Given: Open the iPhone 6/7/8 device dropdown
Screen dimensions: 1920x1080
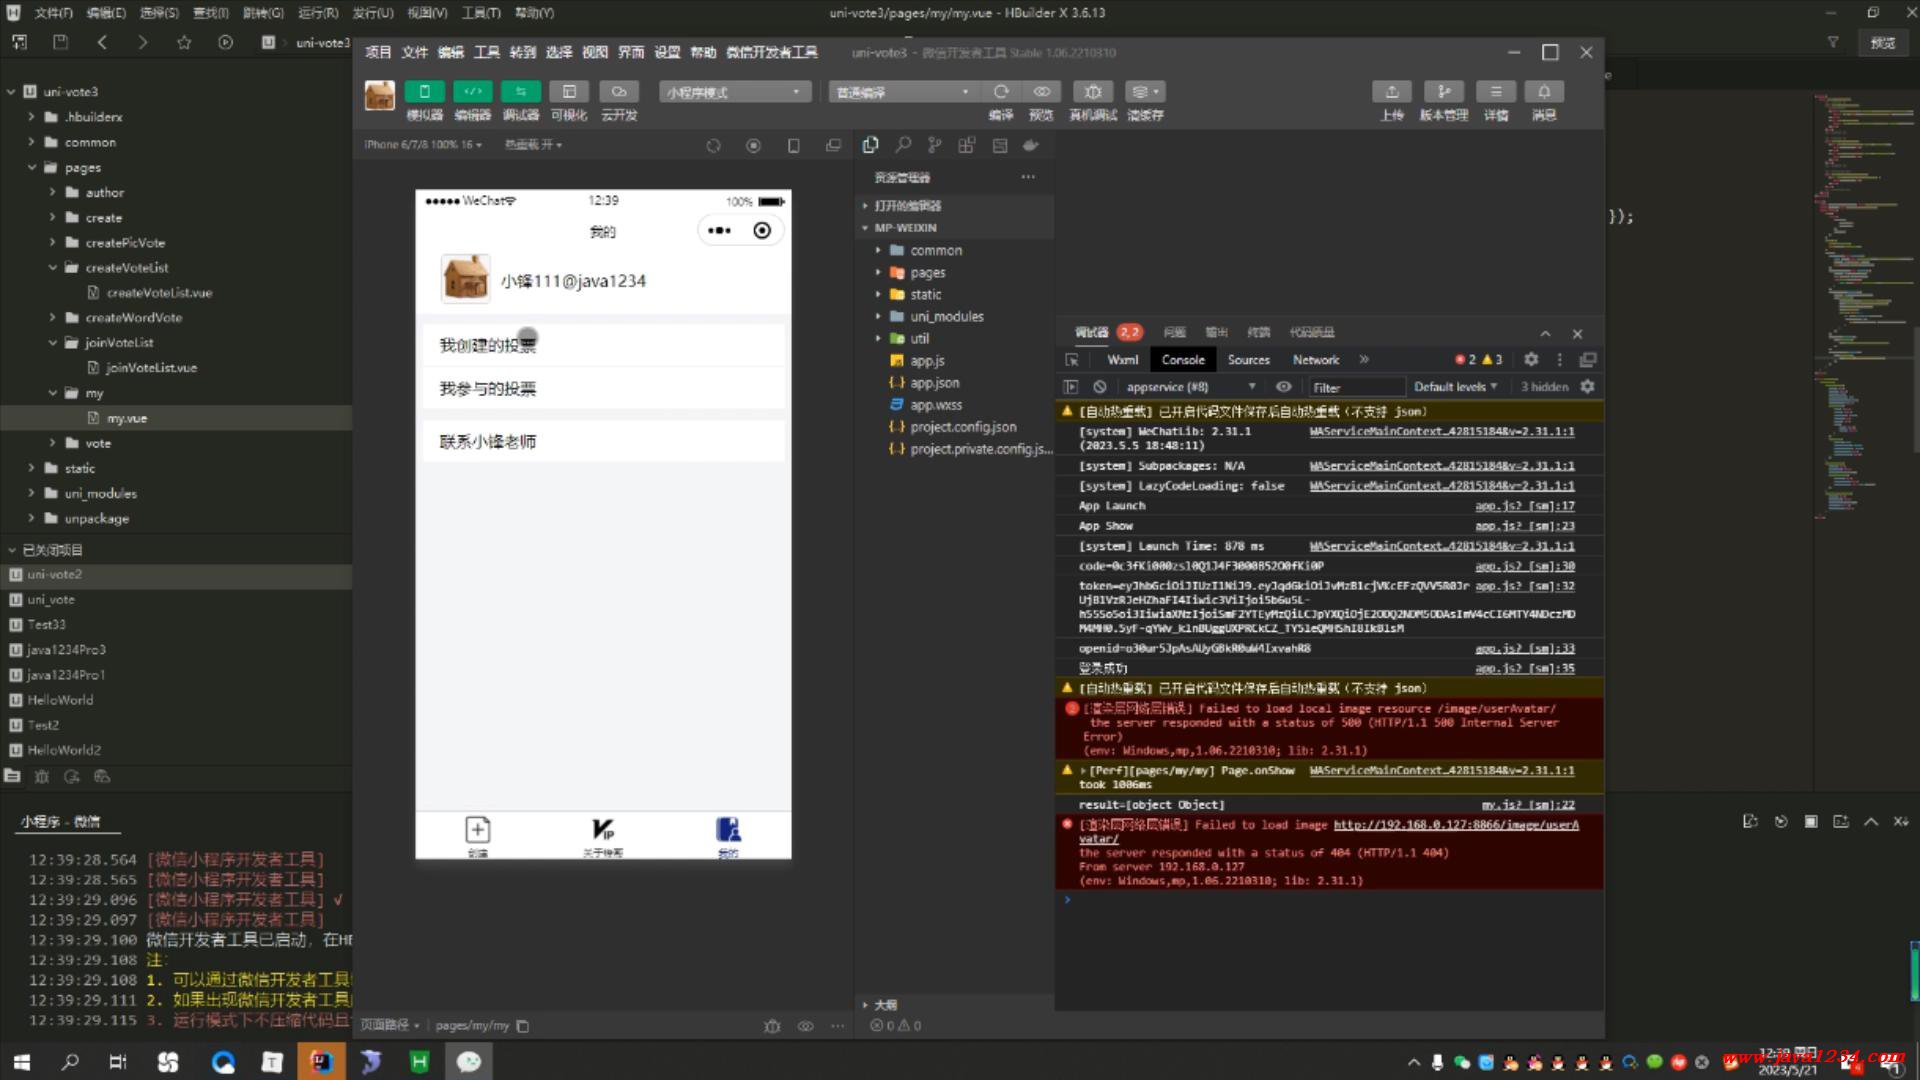Looking at the screenshot, I should [x=423, y=145].
